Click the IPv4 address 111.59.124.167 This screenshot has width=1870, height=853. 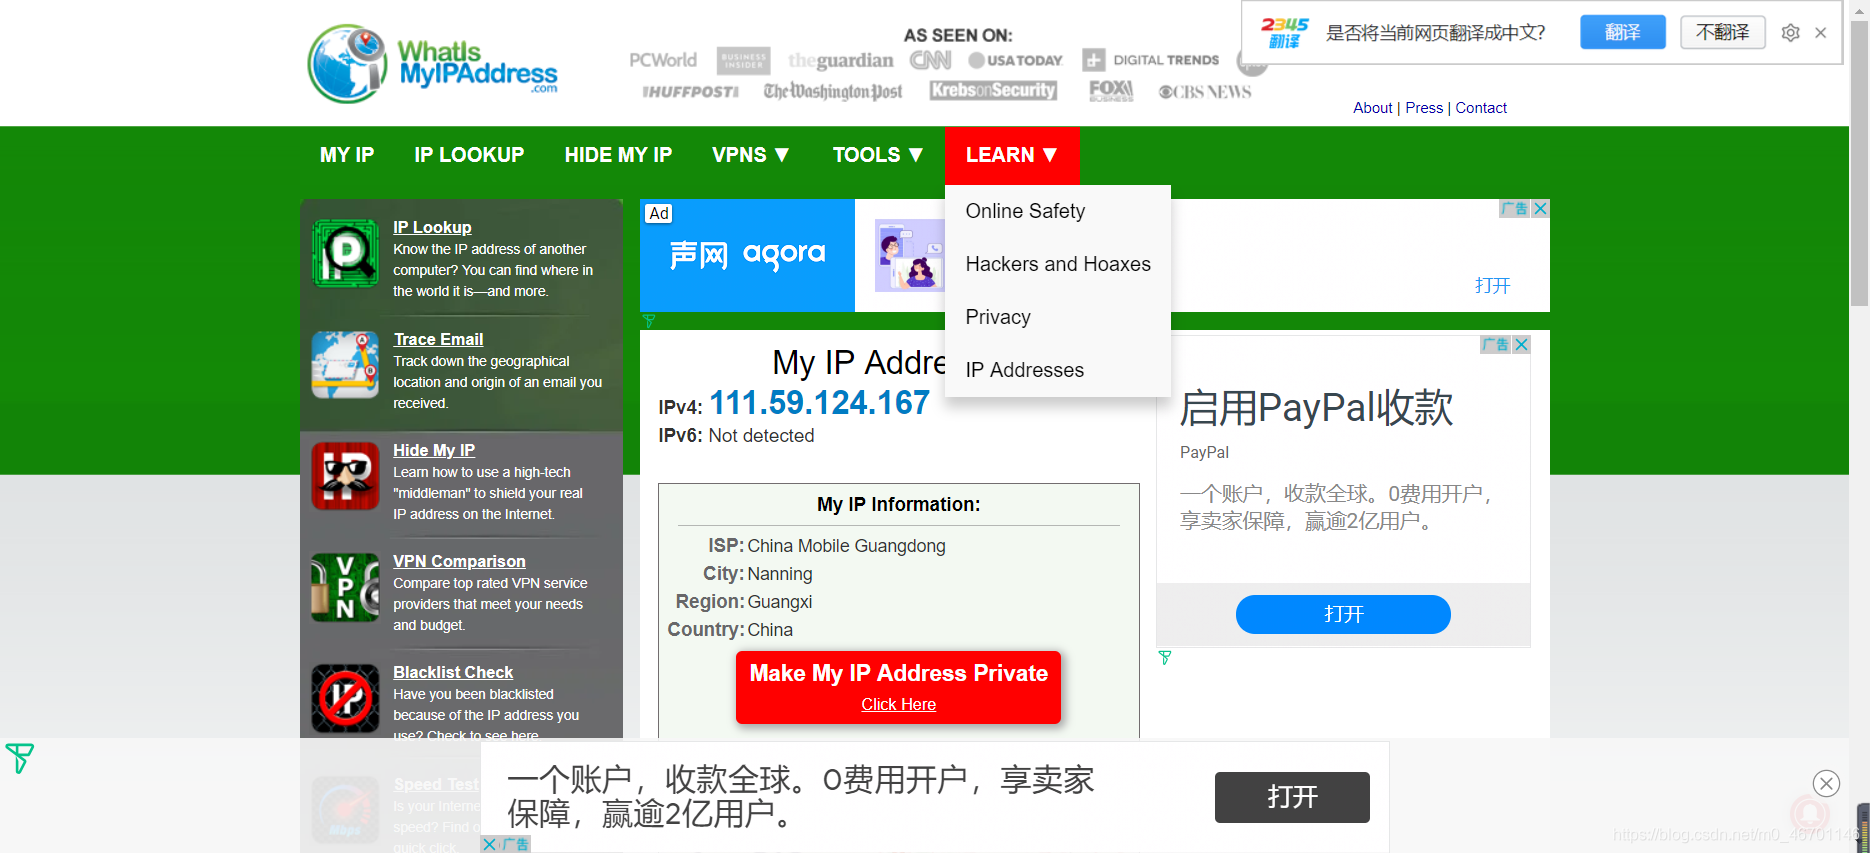[820, 403]
